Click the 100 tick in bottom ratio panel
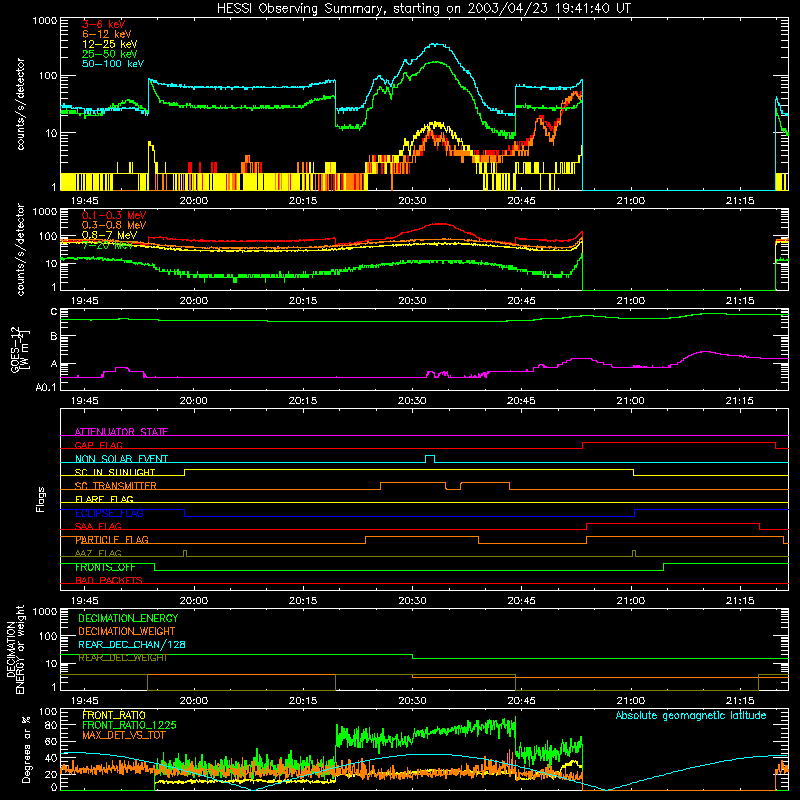This screenshot has width=800, height=800. tap(48, 712)
